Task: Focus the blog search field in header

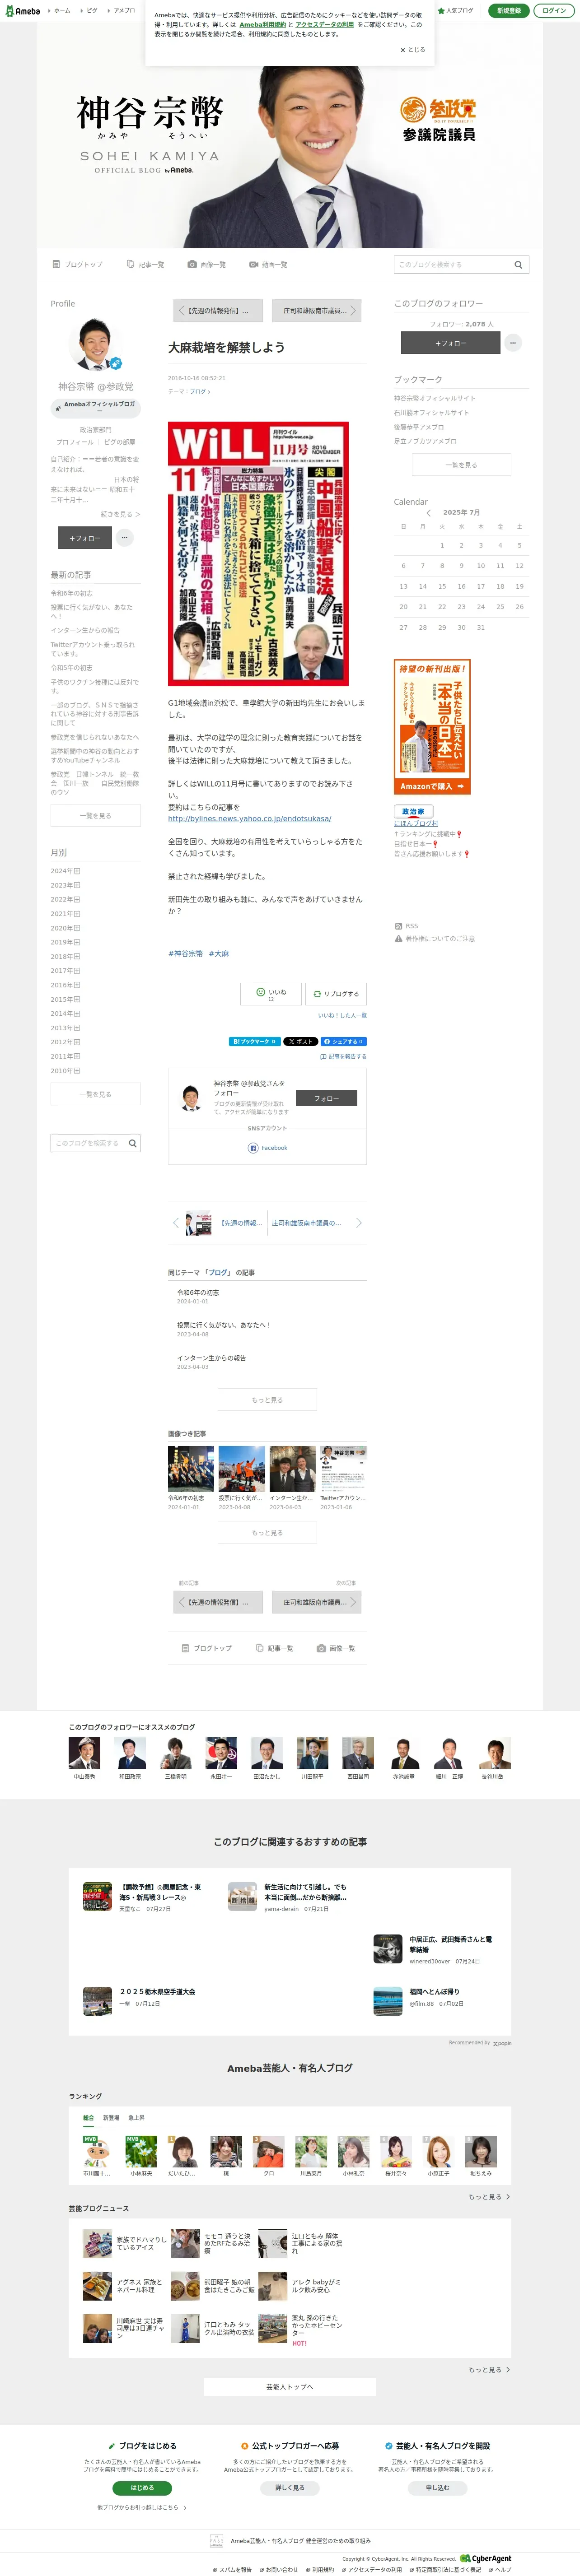Action: point(452,265)
